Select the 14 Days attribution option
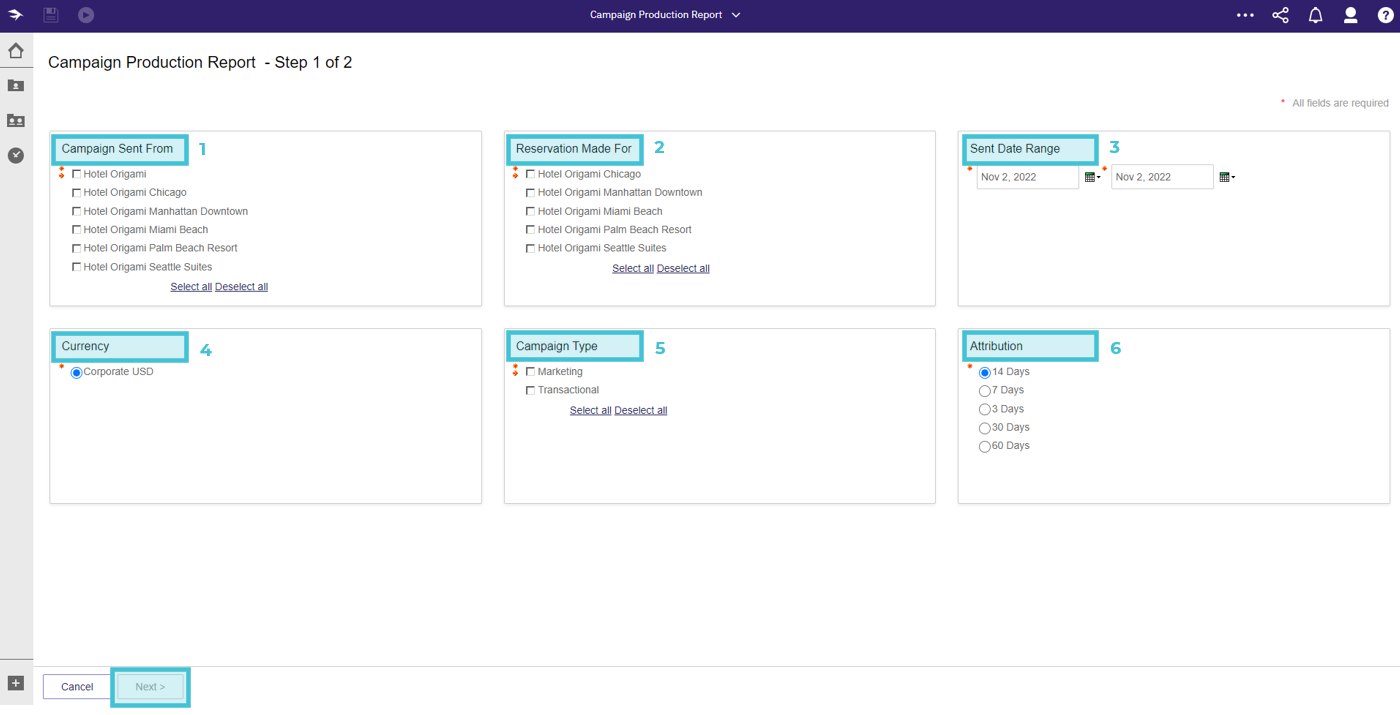This screenshot has width=1400, height=715. click(985, 373)
